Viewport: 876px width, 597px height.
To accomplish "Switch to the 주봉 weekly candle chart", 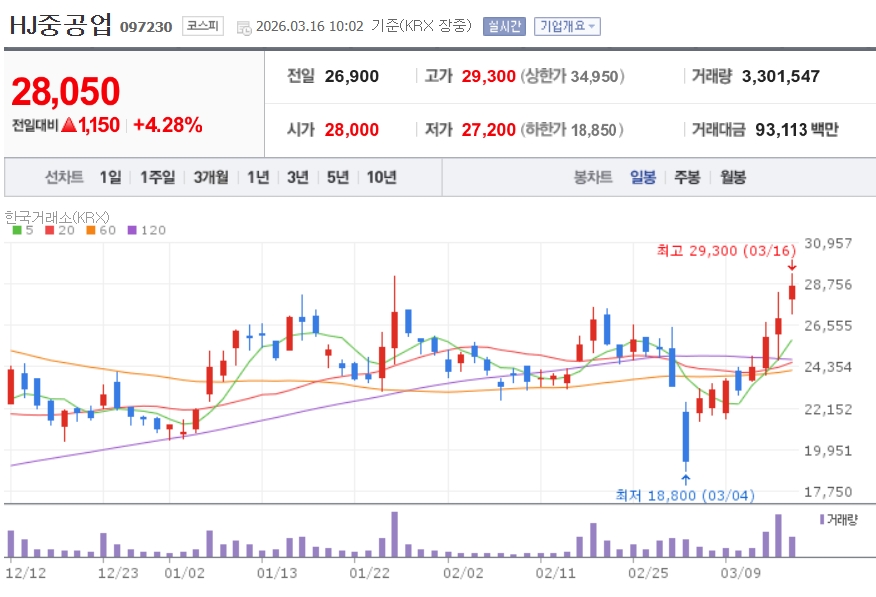I will 687,177.
